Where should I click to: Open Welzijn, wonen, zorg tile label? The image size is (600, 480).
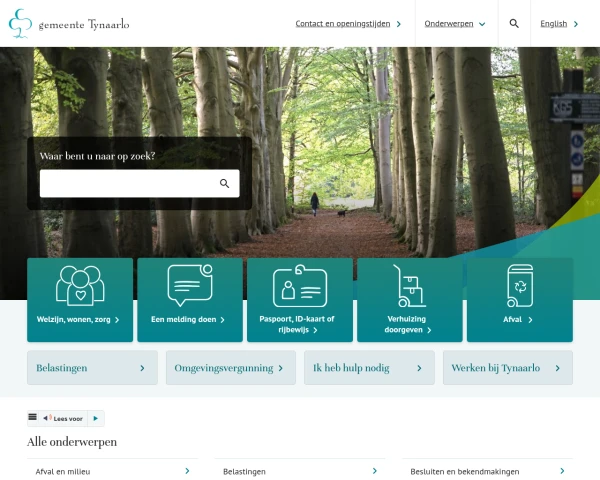[x=73, y=320]
